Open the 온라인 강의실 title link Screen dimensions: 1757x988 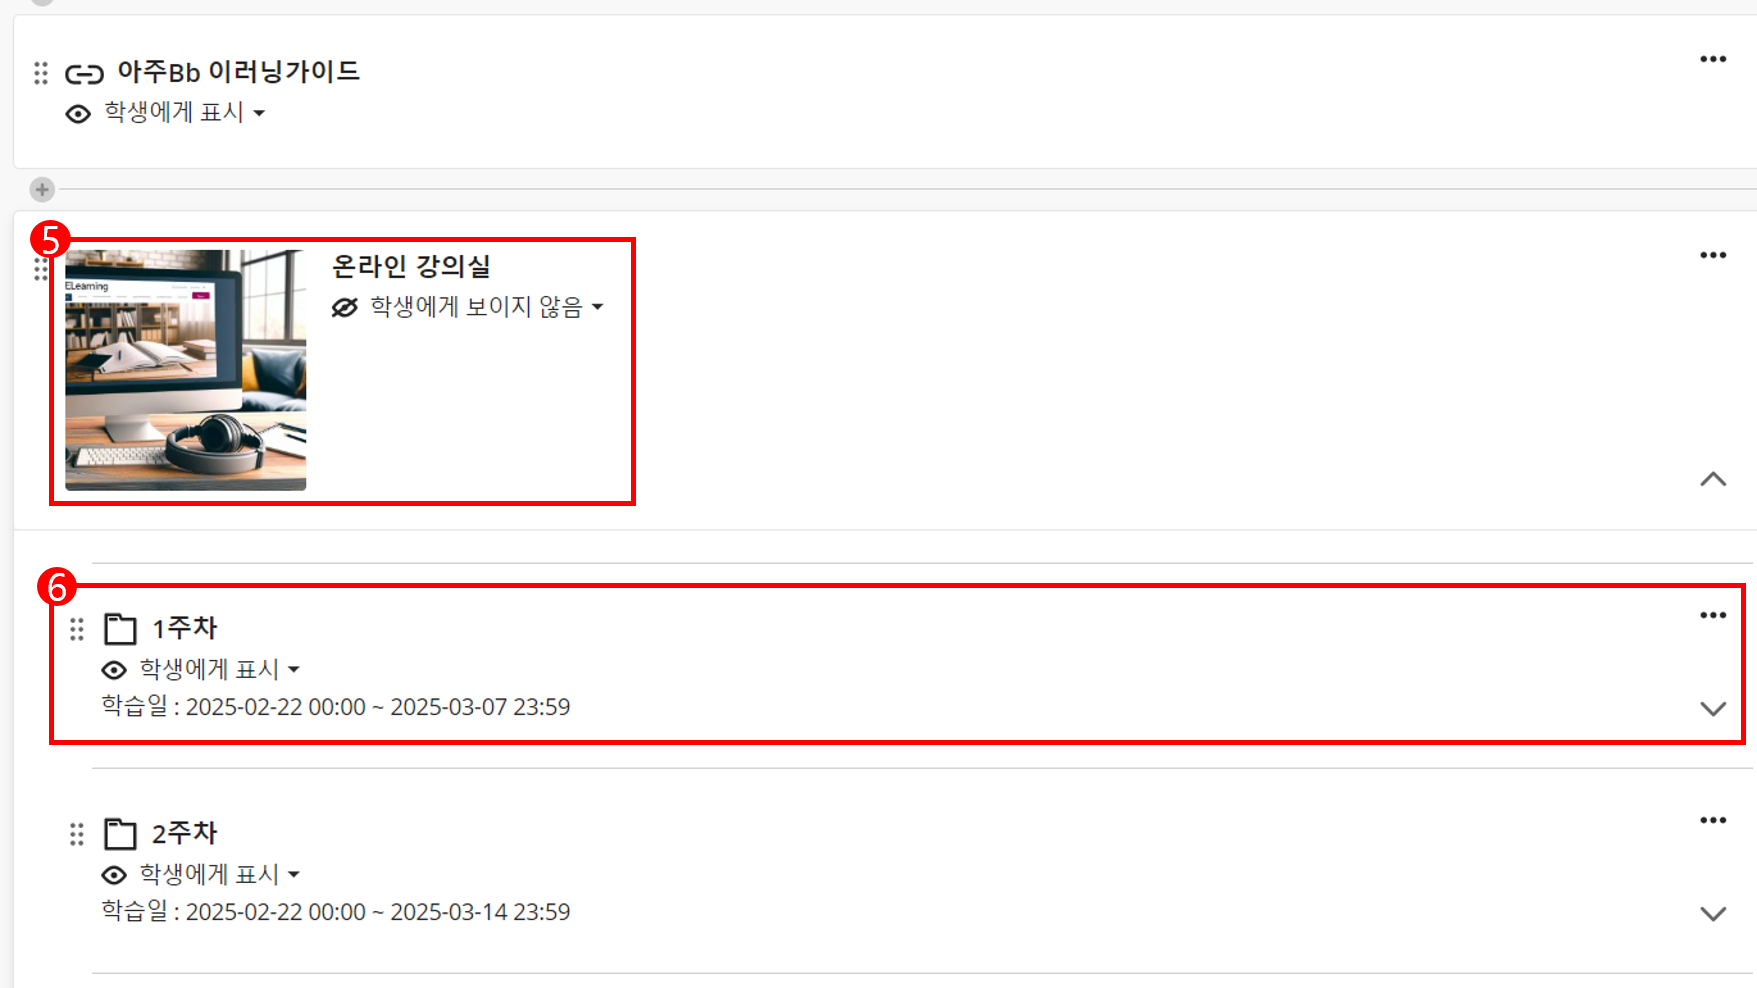point(411,266)
